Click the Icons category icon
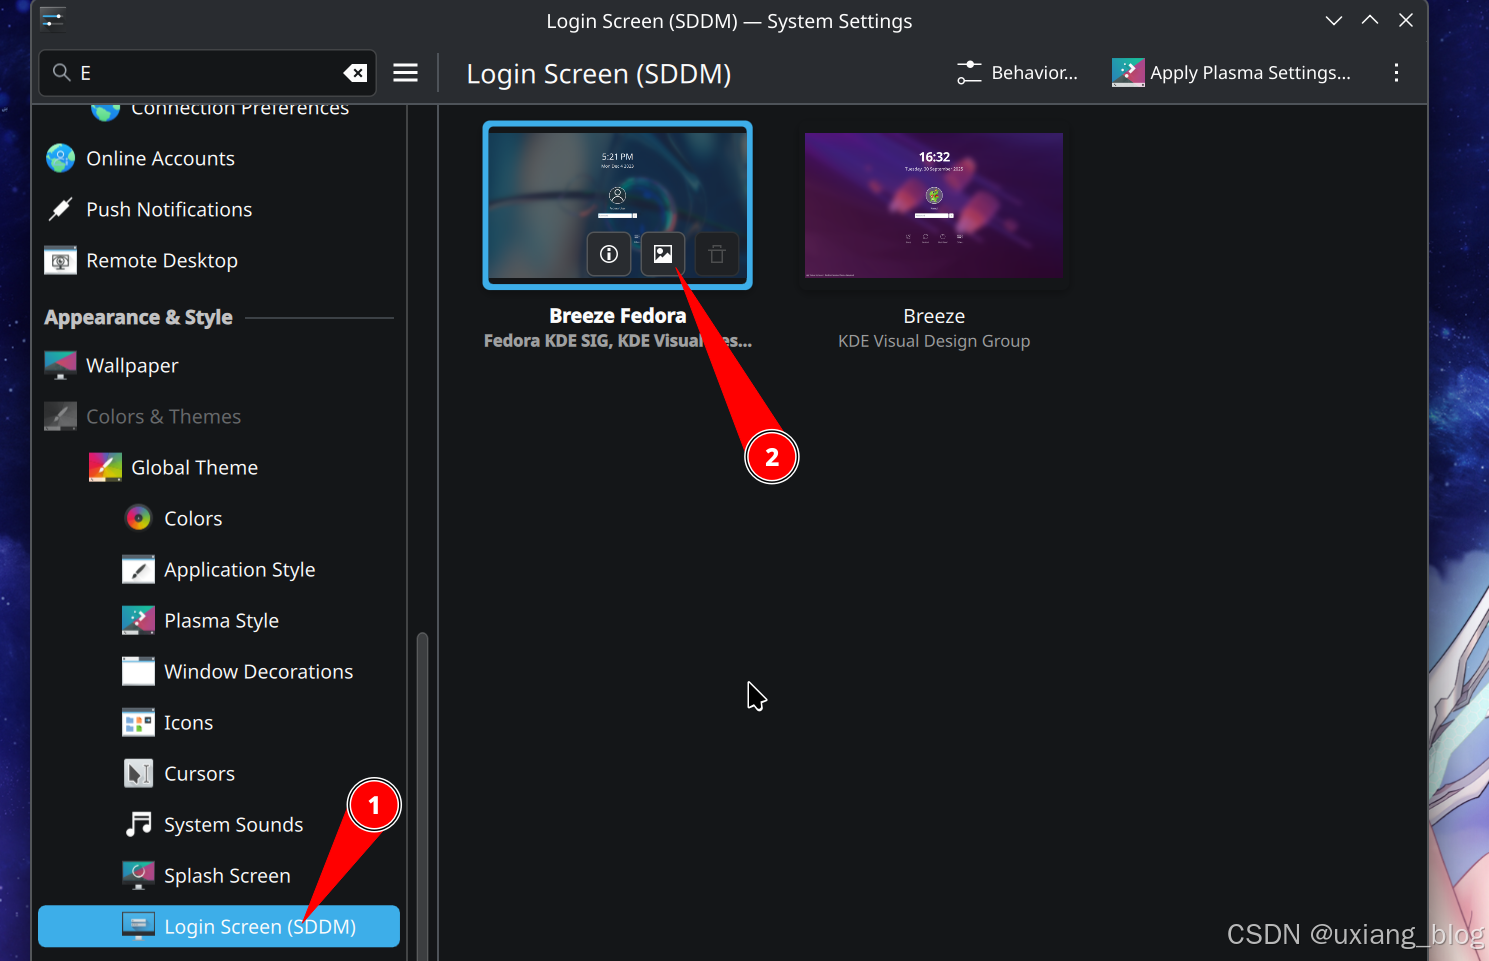Screen dimensions: 1489x961 pyautogui.click(x=138, y=722)
